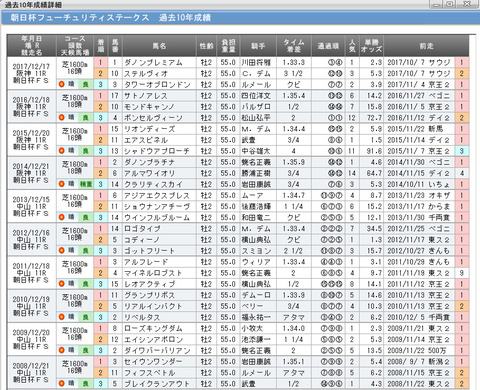The width and height of the screenshot is (480, 390).
Task: Click jockey name 四位洋文
Action: coord(256,96)
